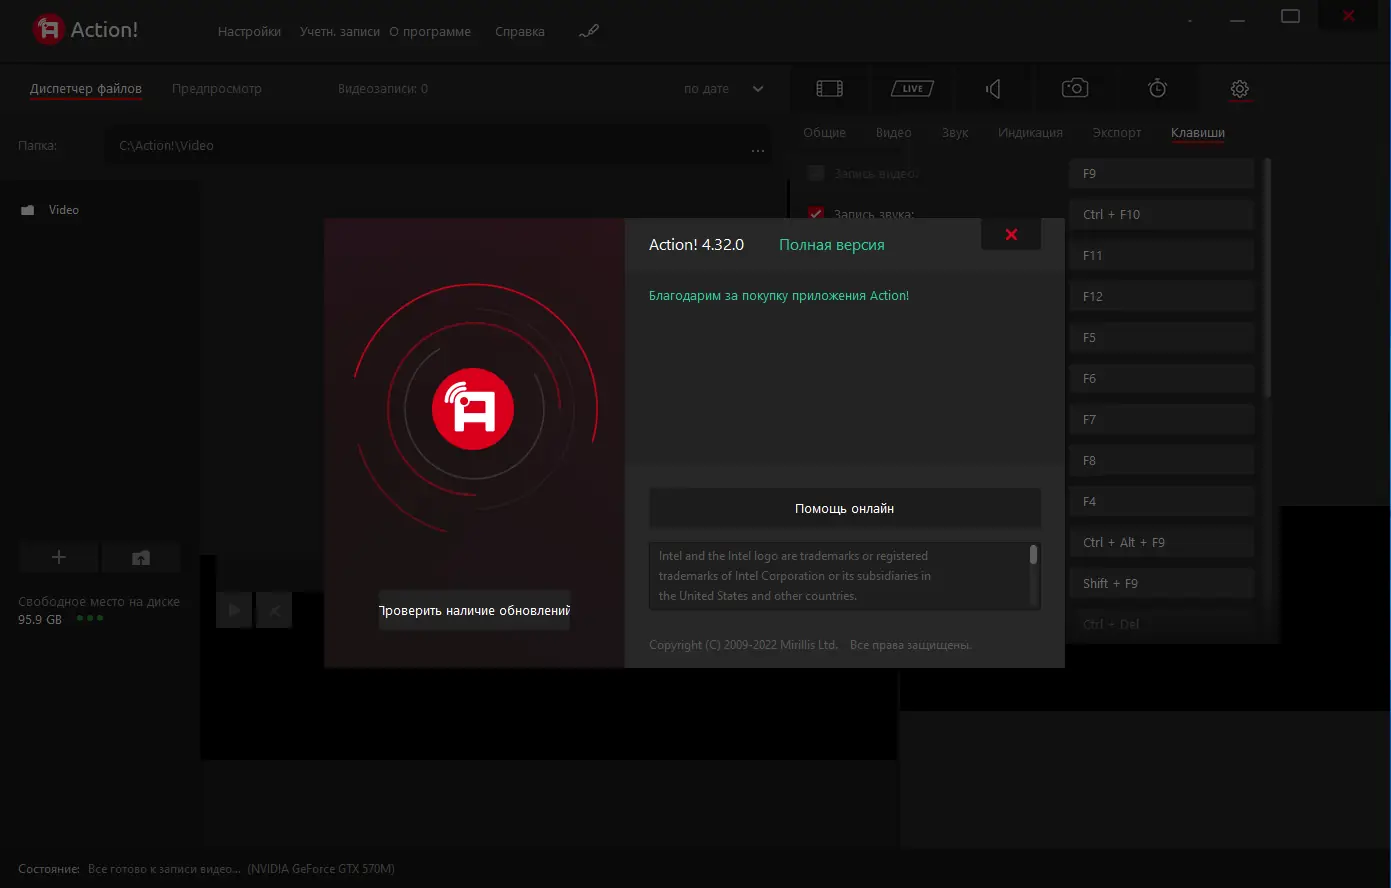Viewport: 1391px width, 888px height.
Task: Click the Ctrl + F10 hotkey field
Action: (1161, 214)
